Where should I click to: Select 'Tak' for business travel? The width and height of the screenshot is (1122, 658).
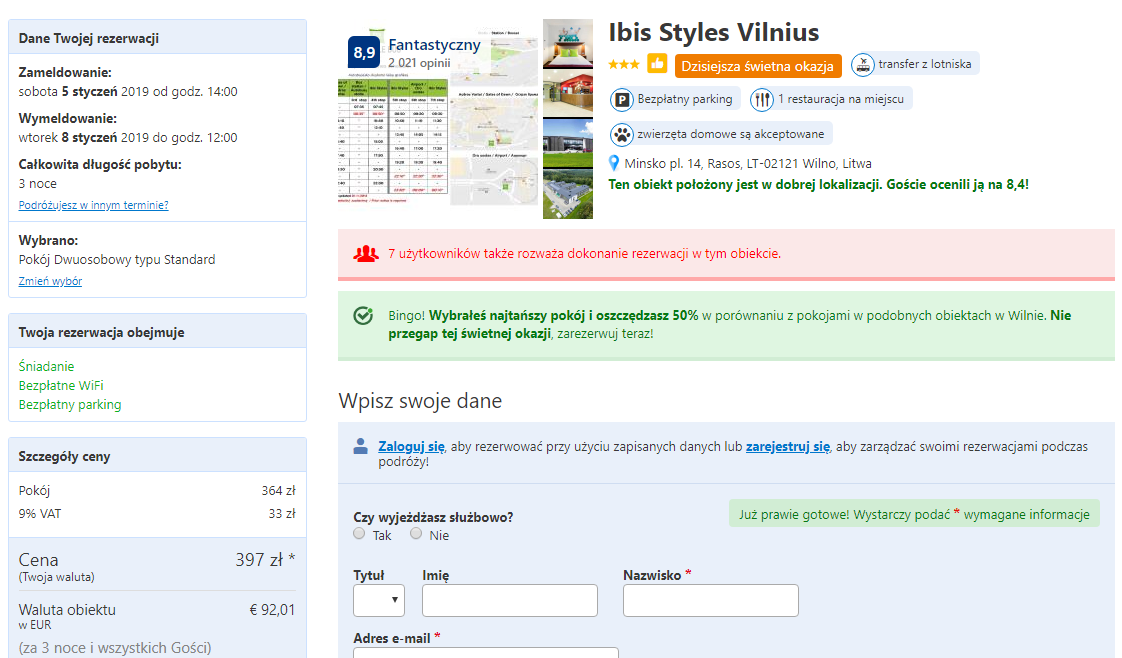[x=360, y=534]
